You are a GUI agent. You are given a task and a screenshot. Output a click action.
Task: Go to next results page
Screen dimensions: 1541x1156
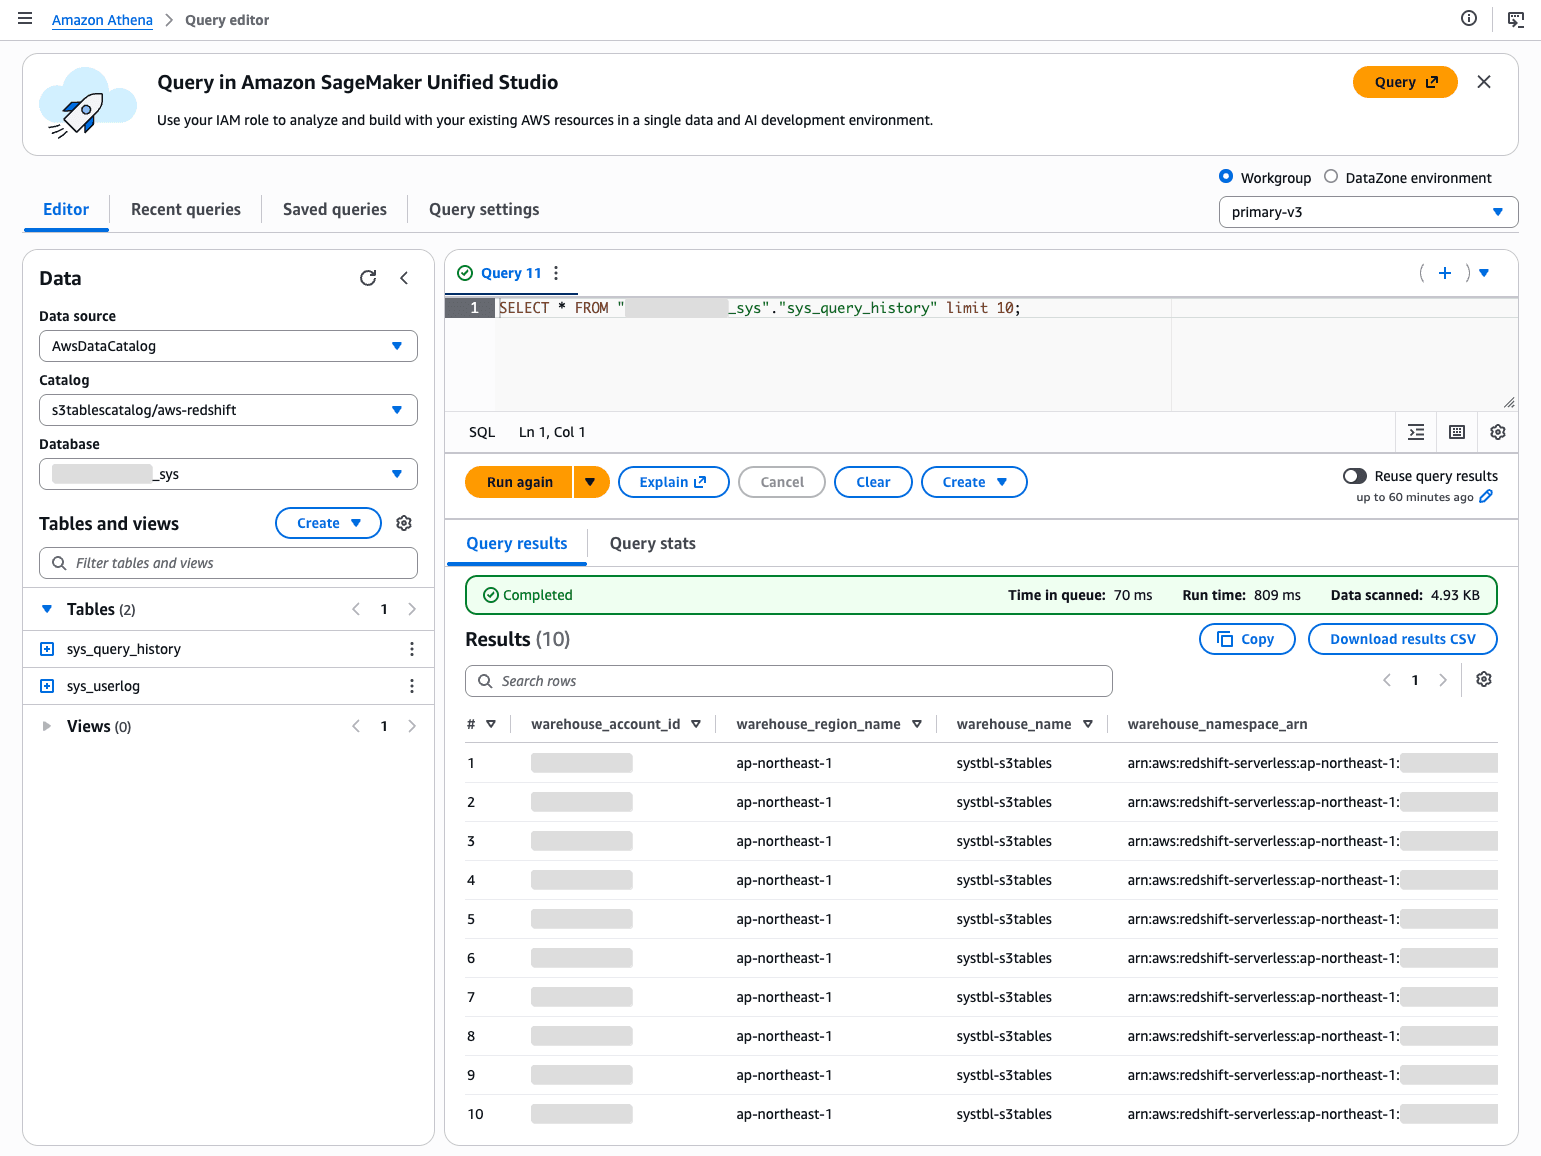click(x=1443, y=680)
